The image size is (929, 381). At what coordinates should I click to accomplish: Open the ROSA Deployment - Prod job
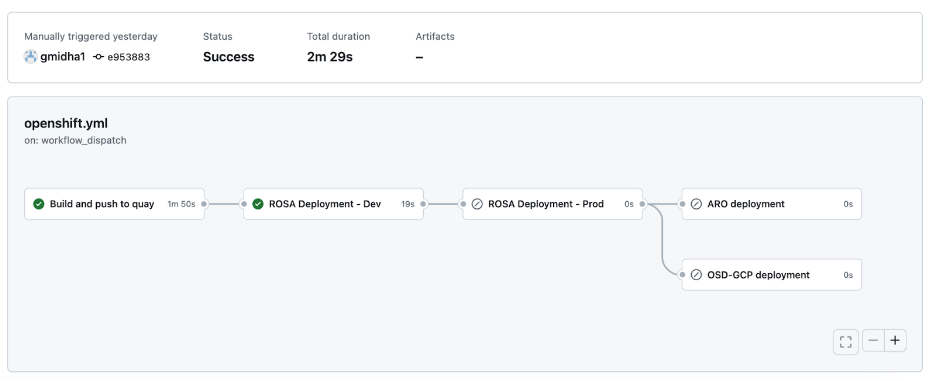[553, 204]
